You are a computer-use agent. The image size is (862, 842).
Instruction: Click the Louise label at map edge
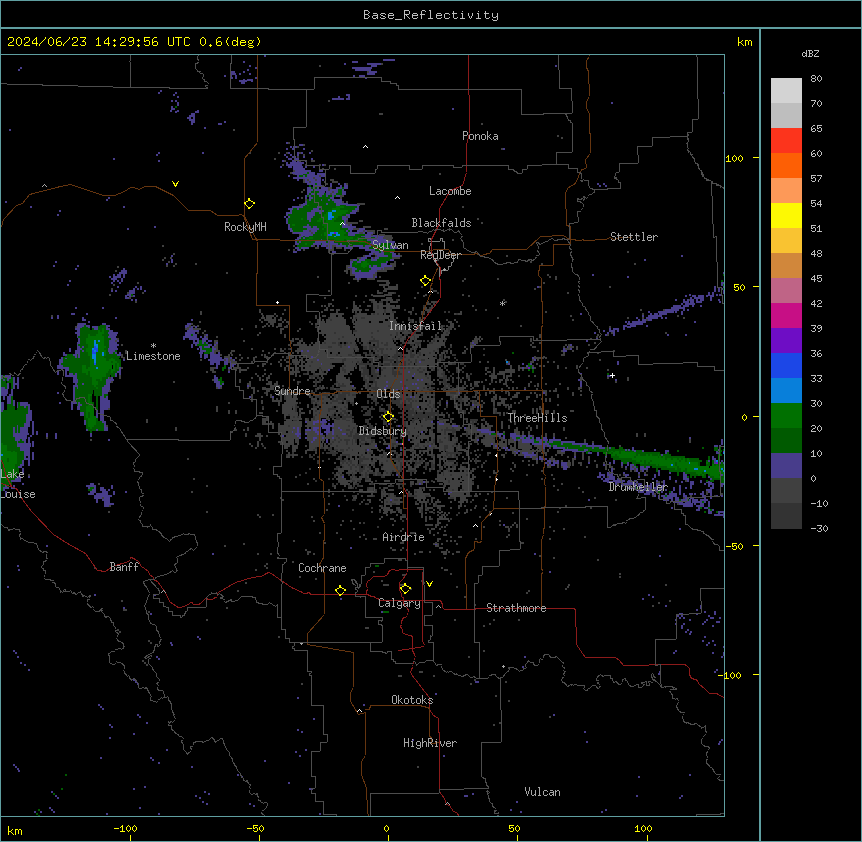(x=18, y=494)
